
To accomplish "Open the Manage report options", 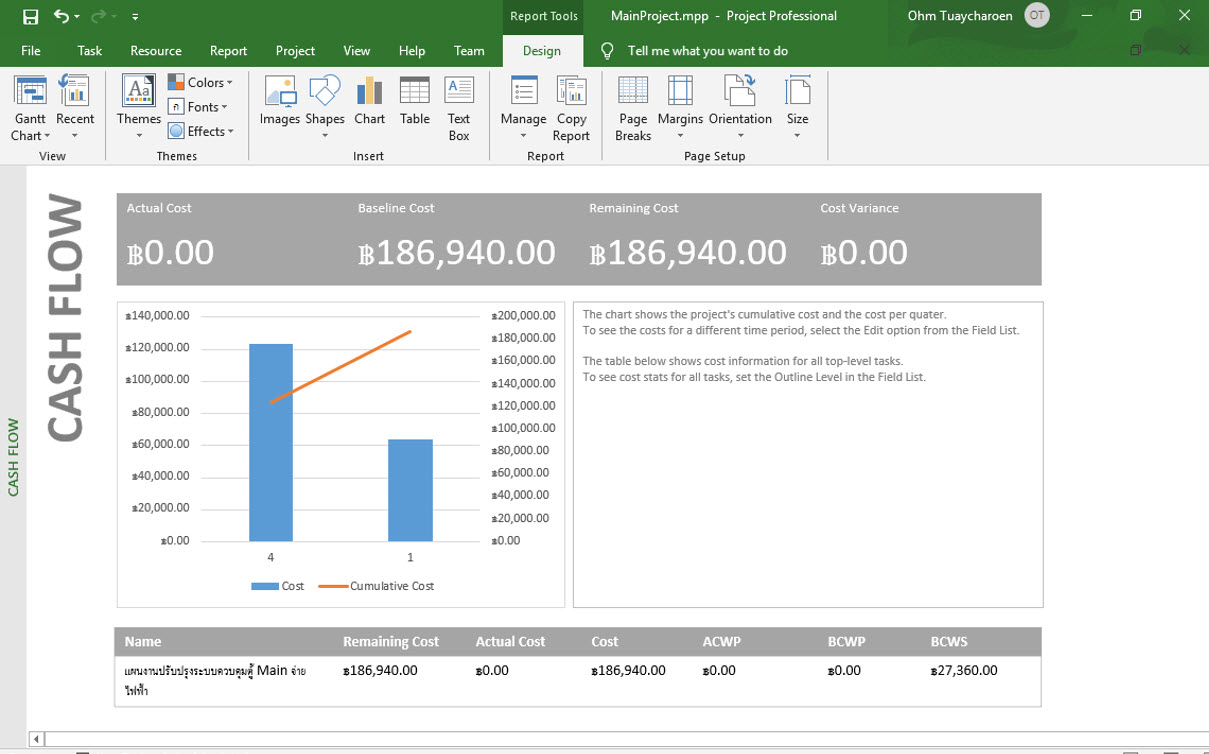I will [x=523, y=105].
